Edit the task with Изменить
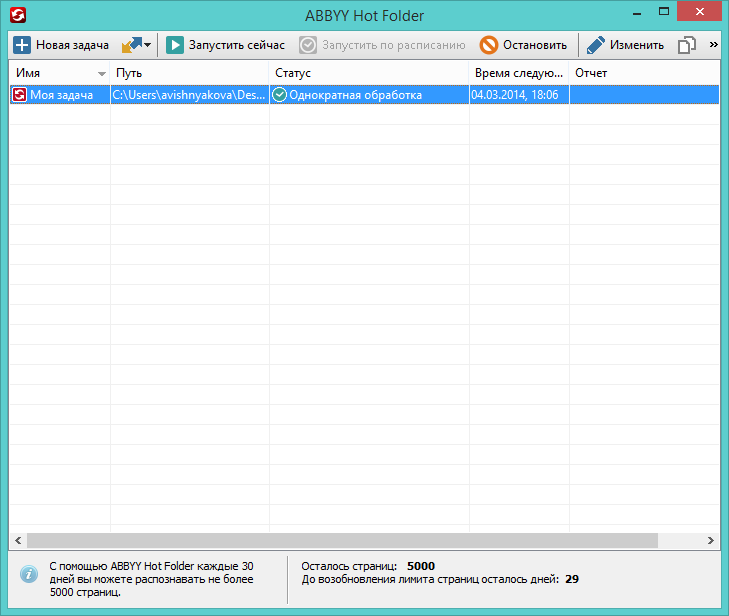This screenshot has height=616, width=729. coord(625,45)
